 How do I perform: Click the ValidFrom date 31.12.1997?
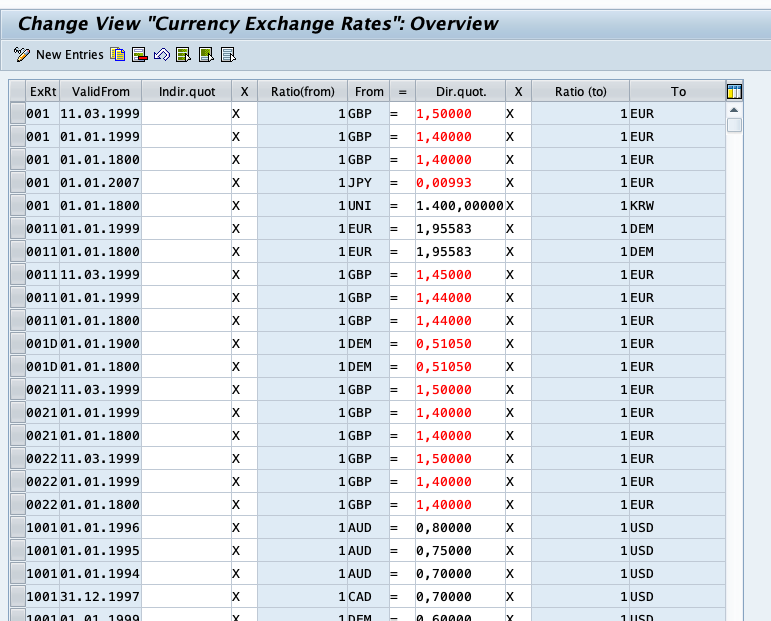point(100,597)
